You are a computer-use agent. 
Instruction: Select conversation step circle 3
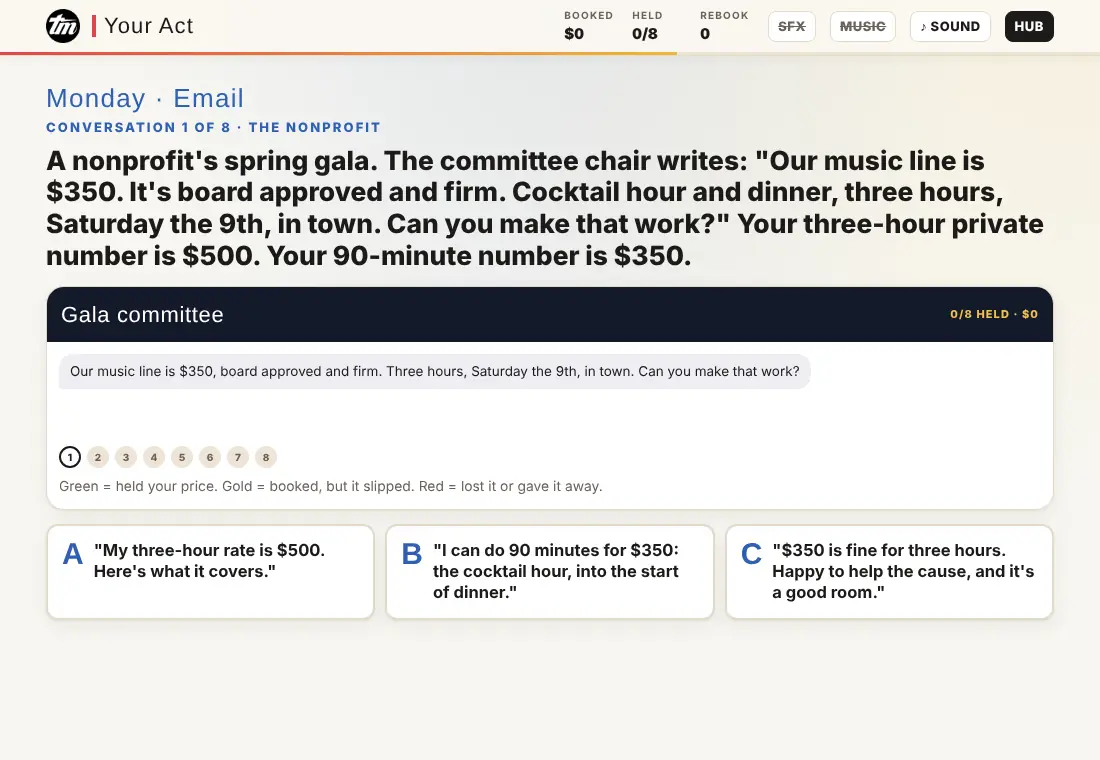click(x=126, y=457)
